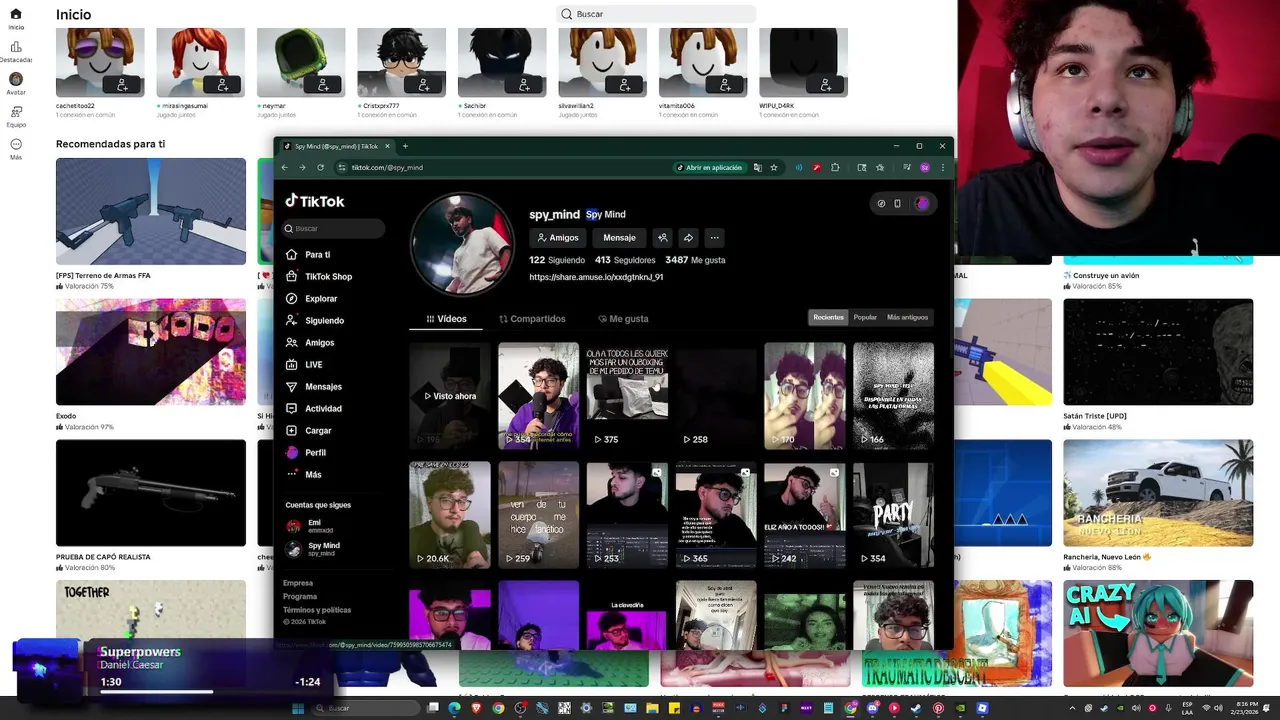Open the video with 375 views
The width and height of the screenshot is (1280, 720).
(x=627, y=396)
